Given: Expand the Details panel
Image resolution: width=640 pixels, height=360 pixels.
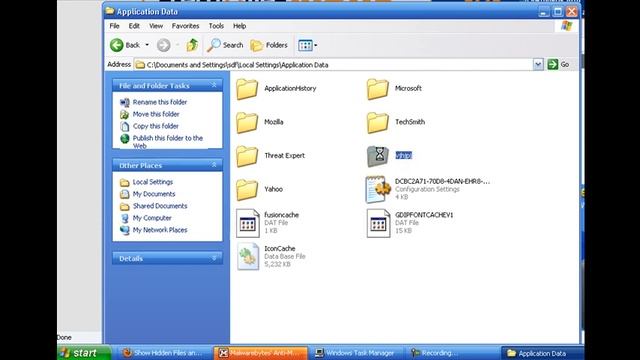Looking at the screenshot, I should [x=214, y=258].
